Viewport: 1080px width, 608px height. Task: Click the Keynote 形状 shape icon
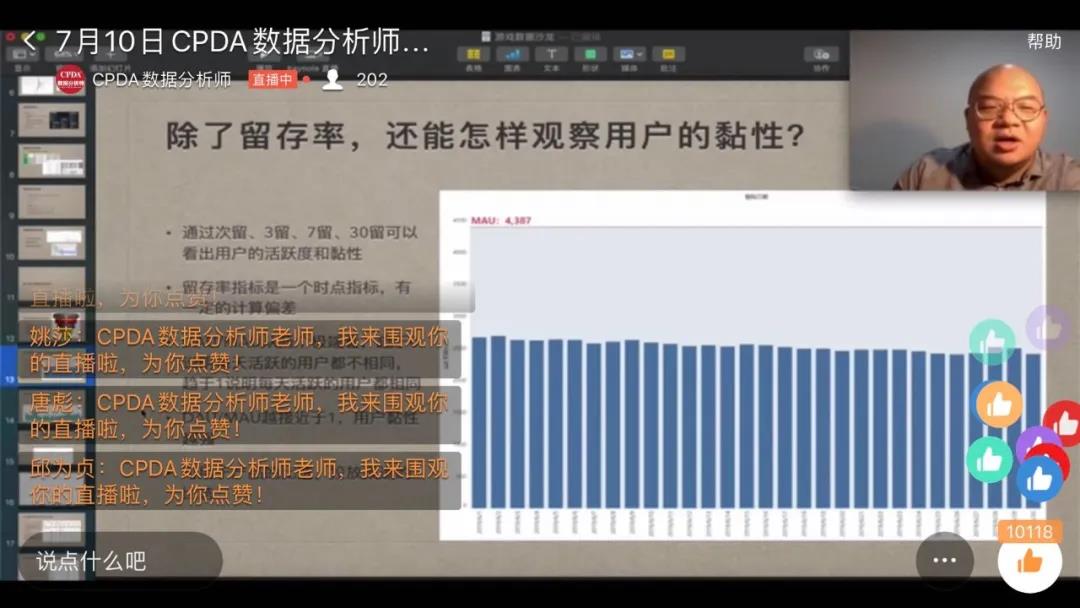click(x=590, y=54)
